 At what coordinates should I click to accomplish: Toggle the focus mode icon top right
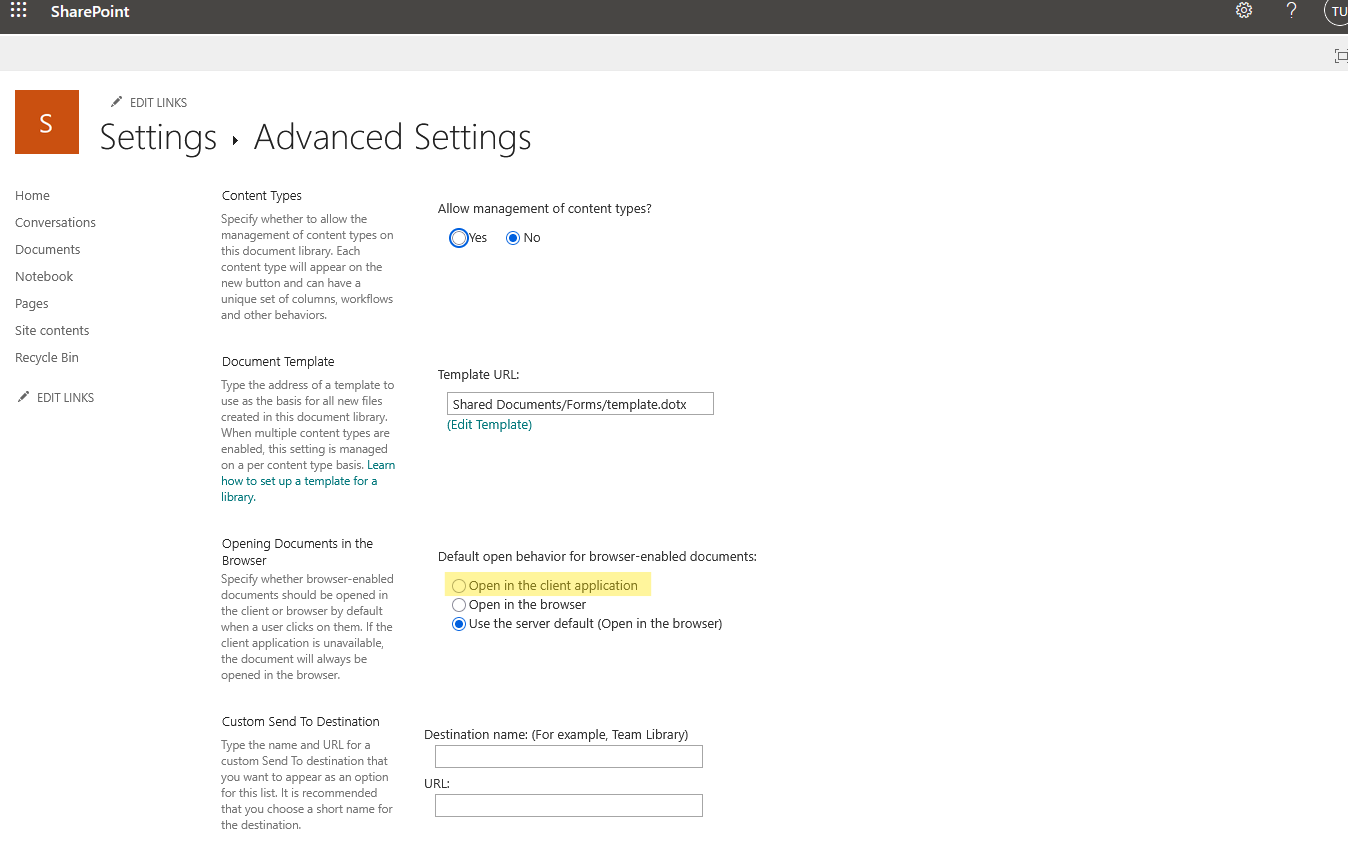[1340, 56]
